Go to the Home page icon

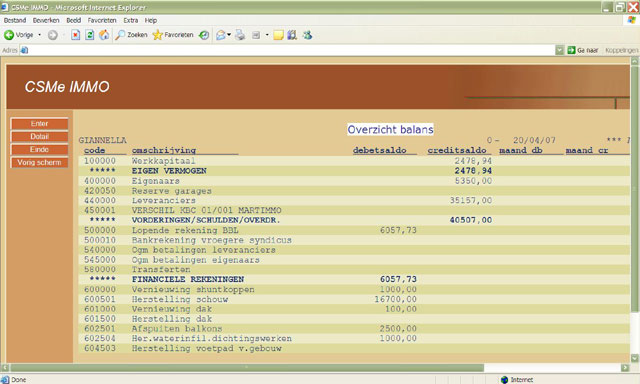(104, 35)
